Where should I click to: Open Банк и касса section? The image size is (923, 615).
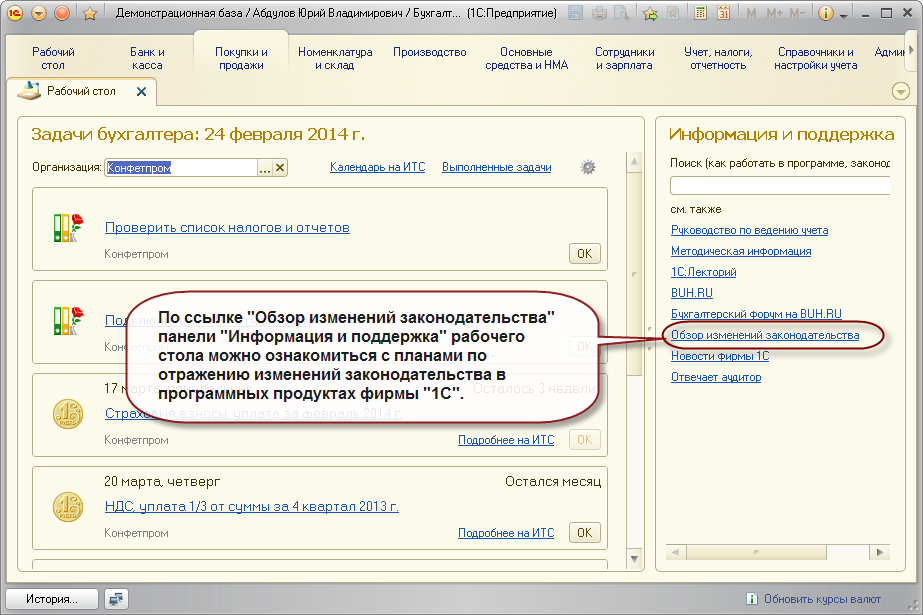pyautogui.click(x=147, y=59)
